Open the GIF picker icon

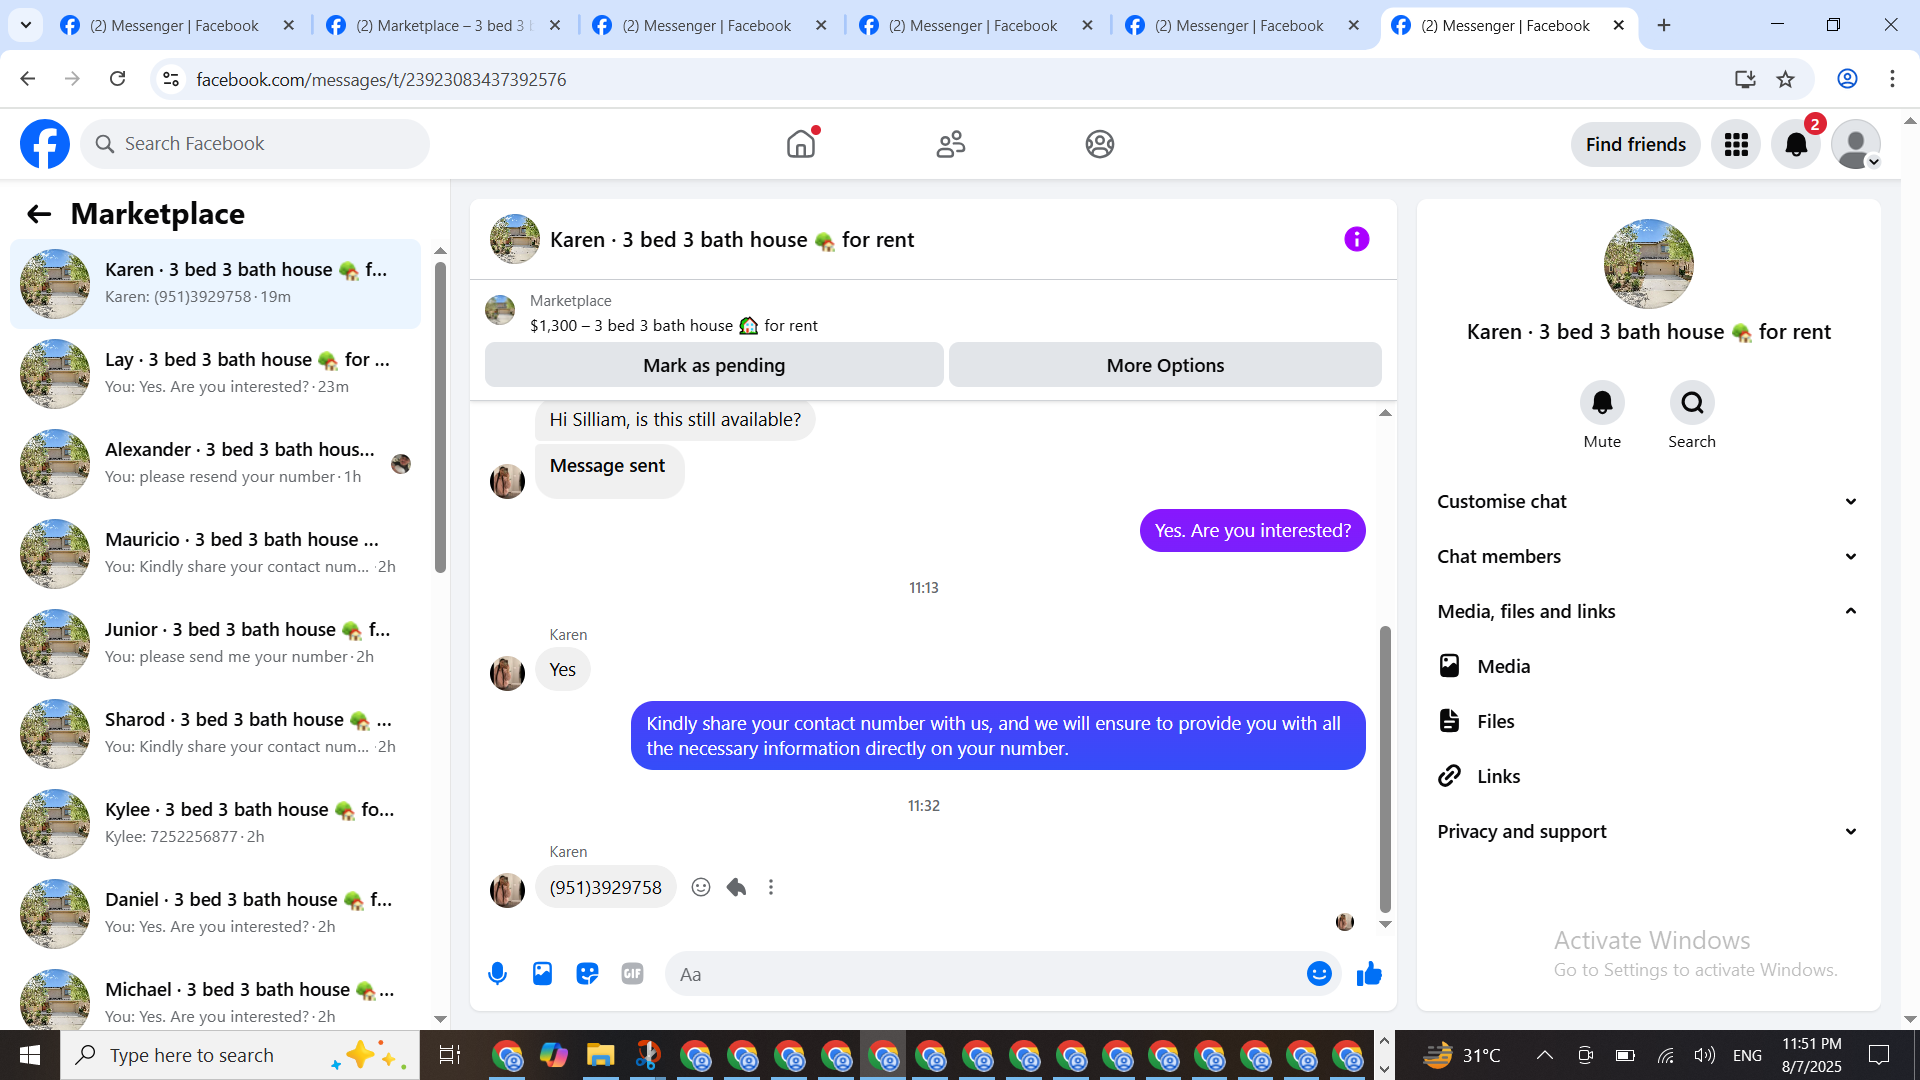632,973
